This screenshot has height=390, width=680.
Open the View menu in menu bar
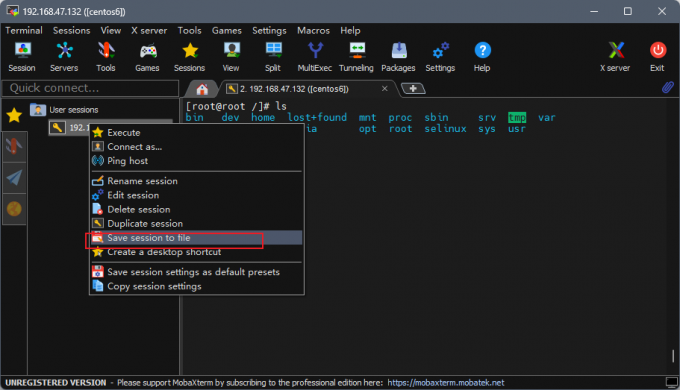[x=111, y=30]
